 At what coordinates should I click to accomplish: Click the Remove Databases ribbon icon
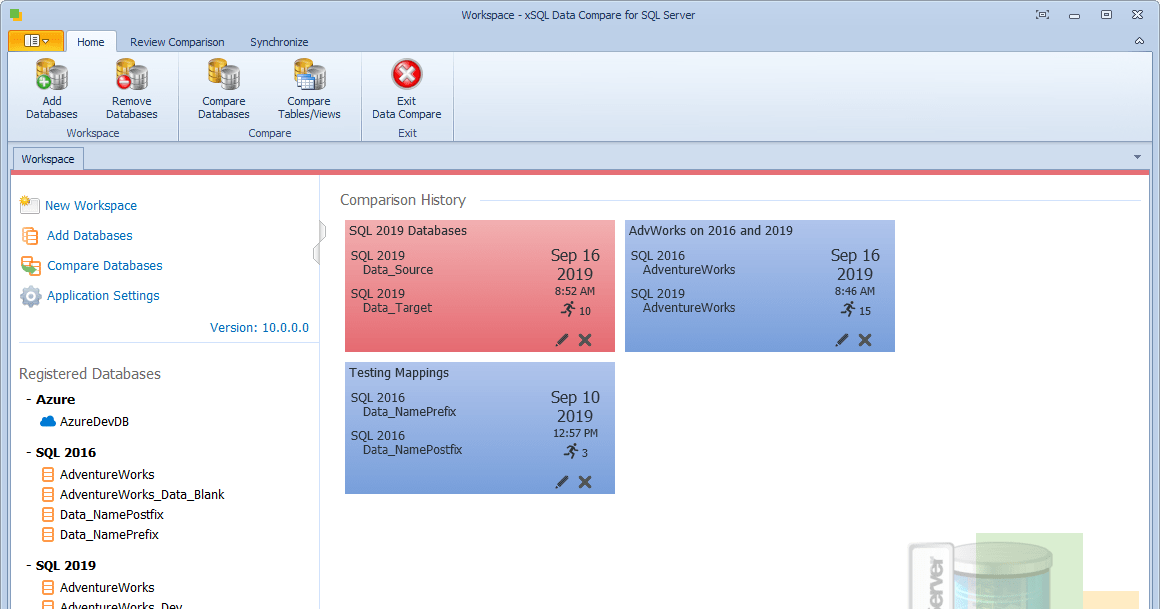[x=131, y=75]
